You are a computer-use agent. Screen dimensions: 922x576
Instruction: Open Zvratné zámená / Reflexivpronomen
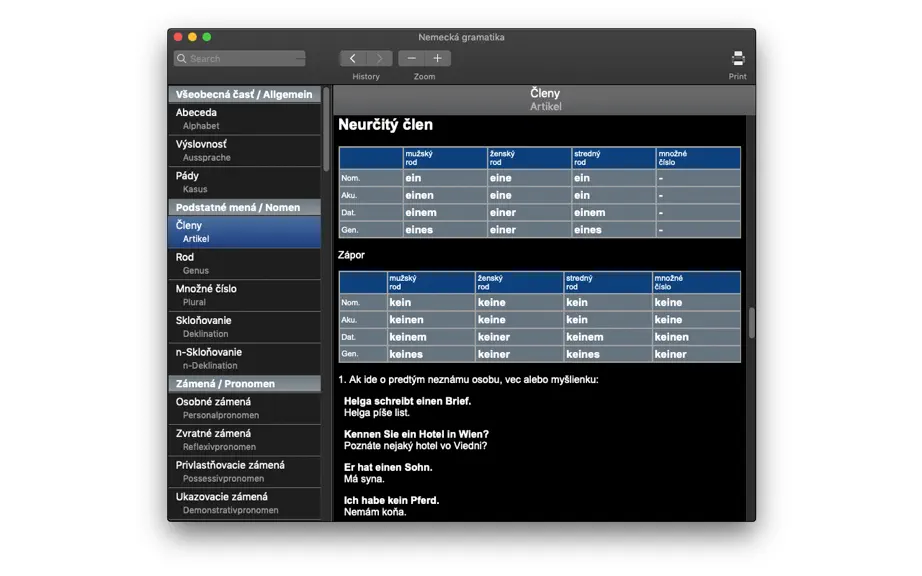(245, 440)
